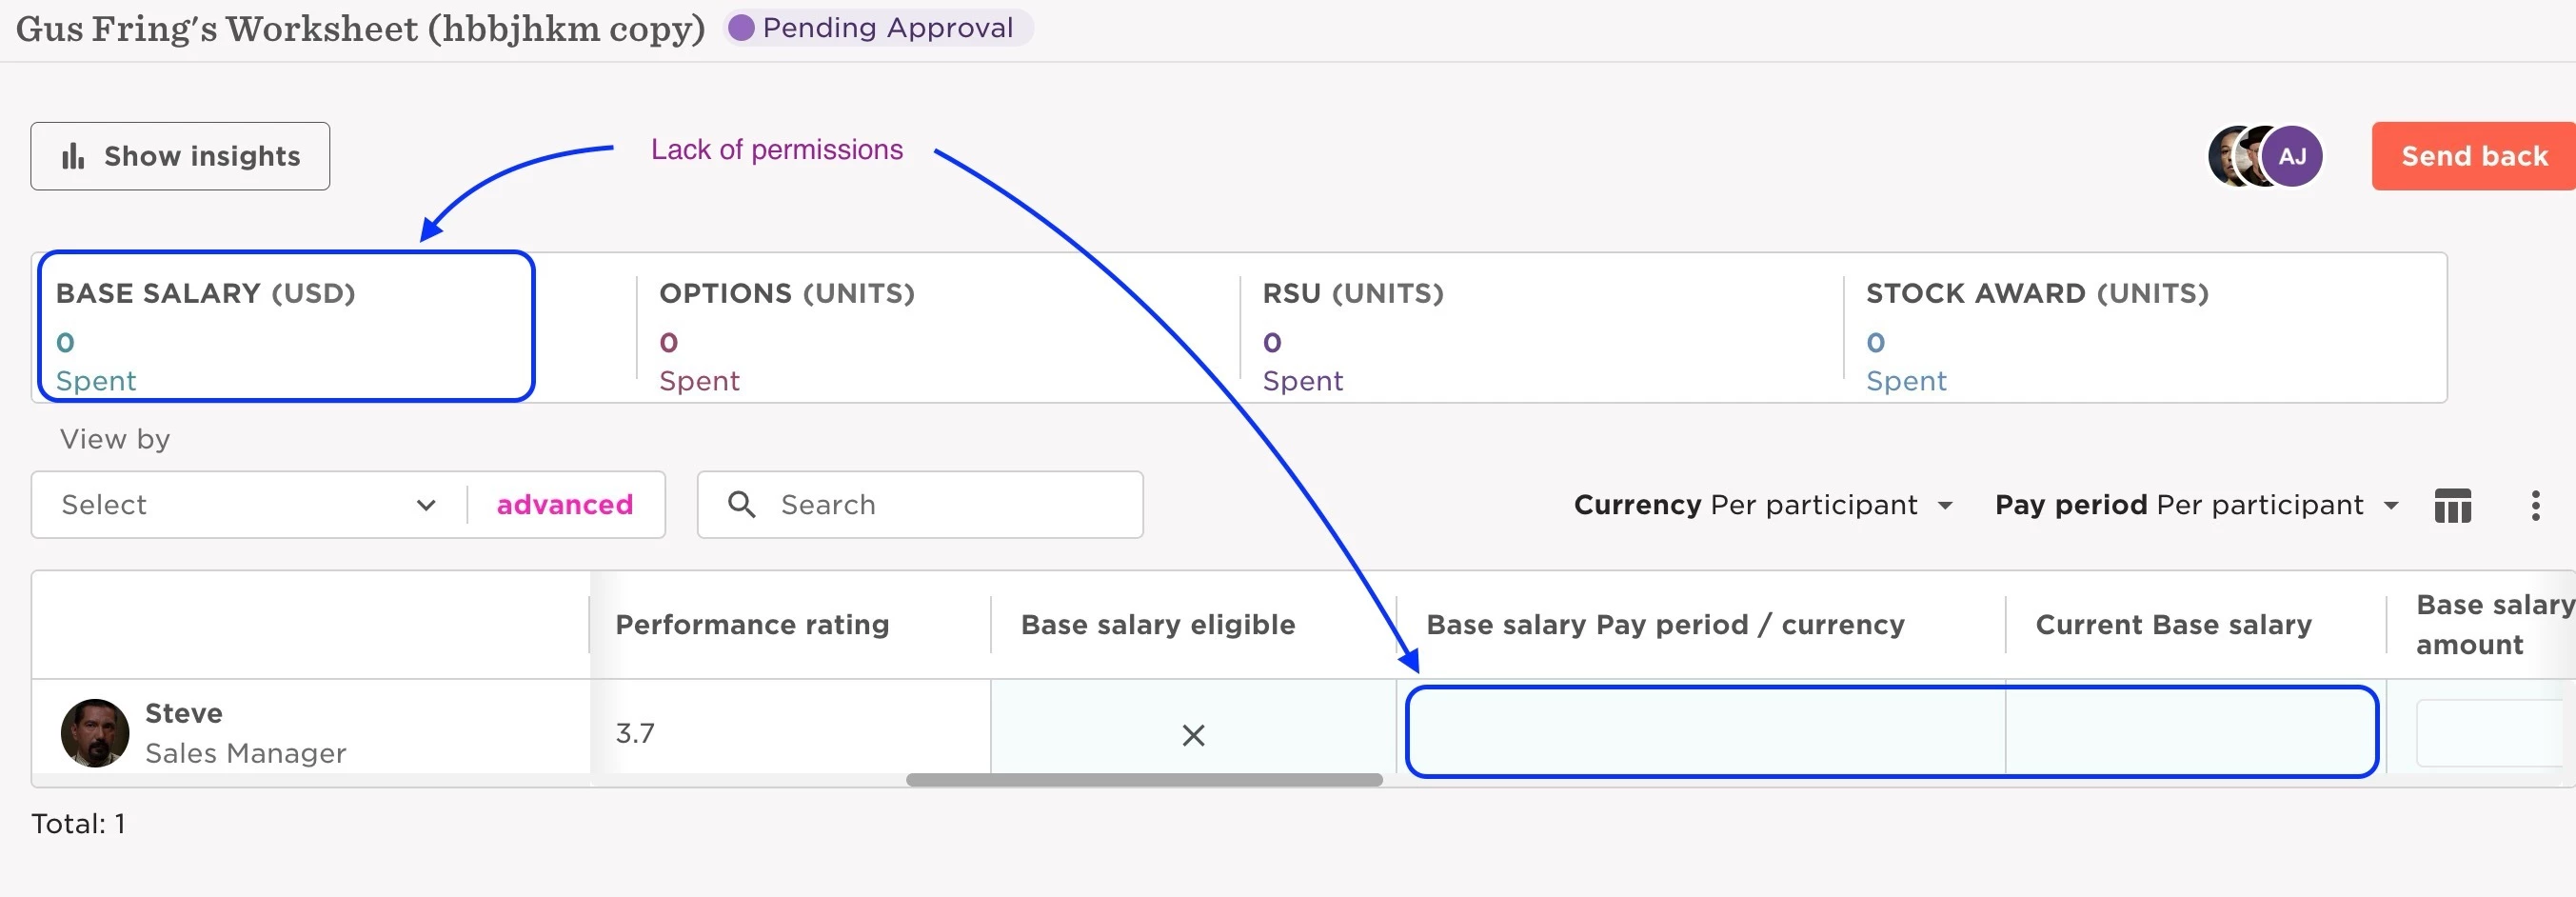Viewport: 2576px width, 897px height.
Task: Select the Base Salary (USD) budget card
Action: (286, 327)
